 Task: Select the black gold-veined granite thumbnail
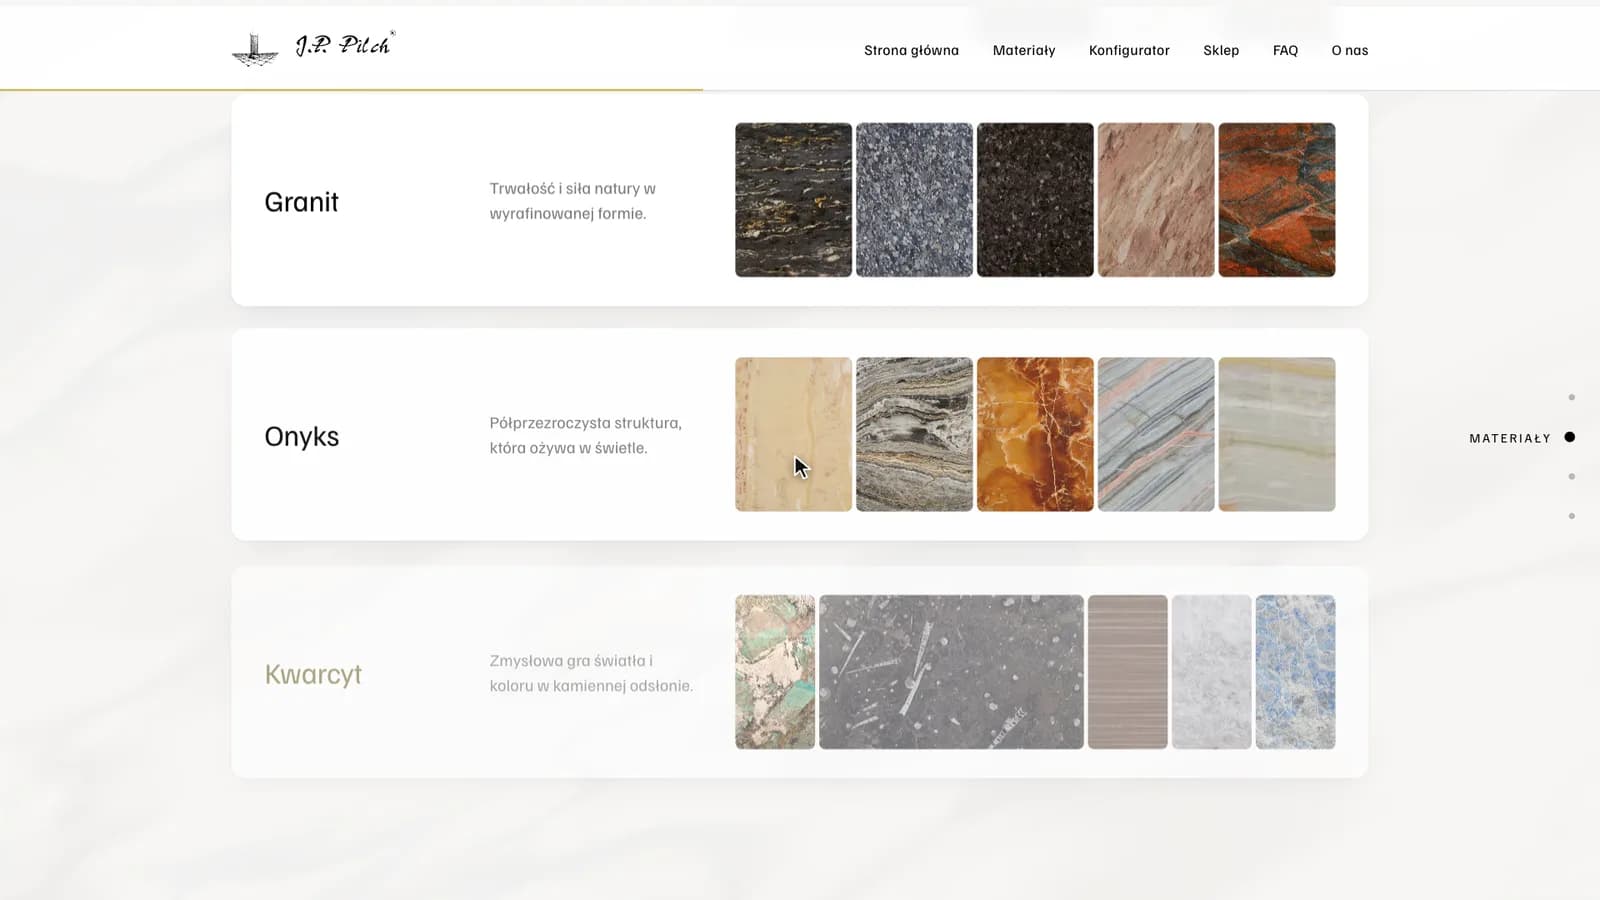793,200
